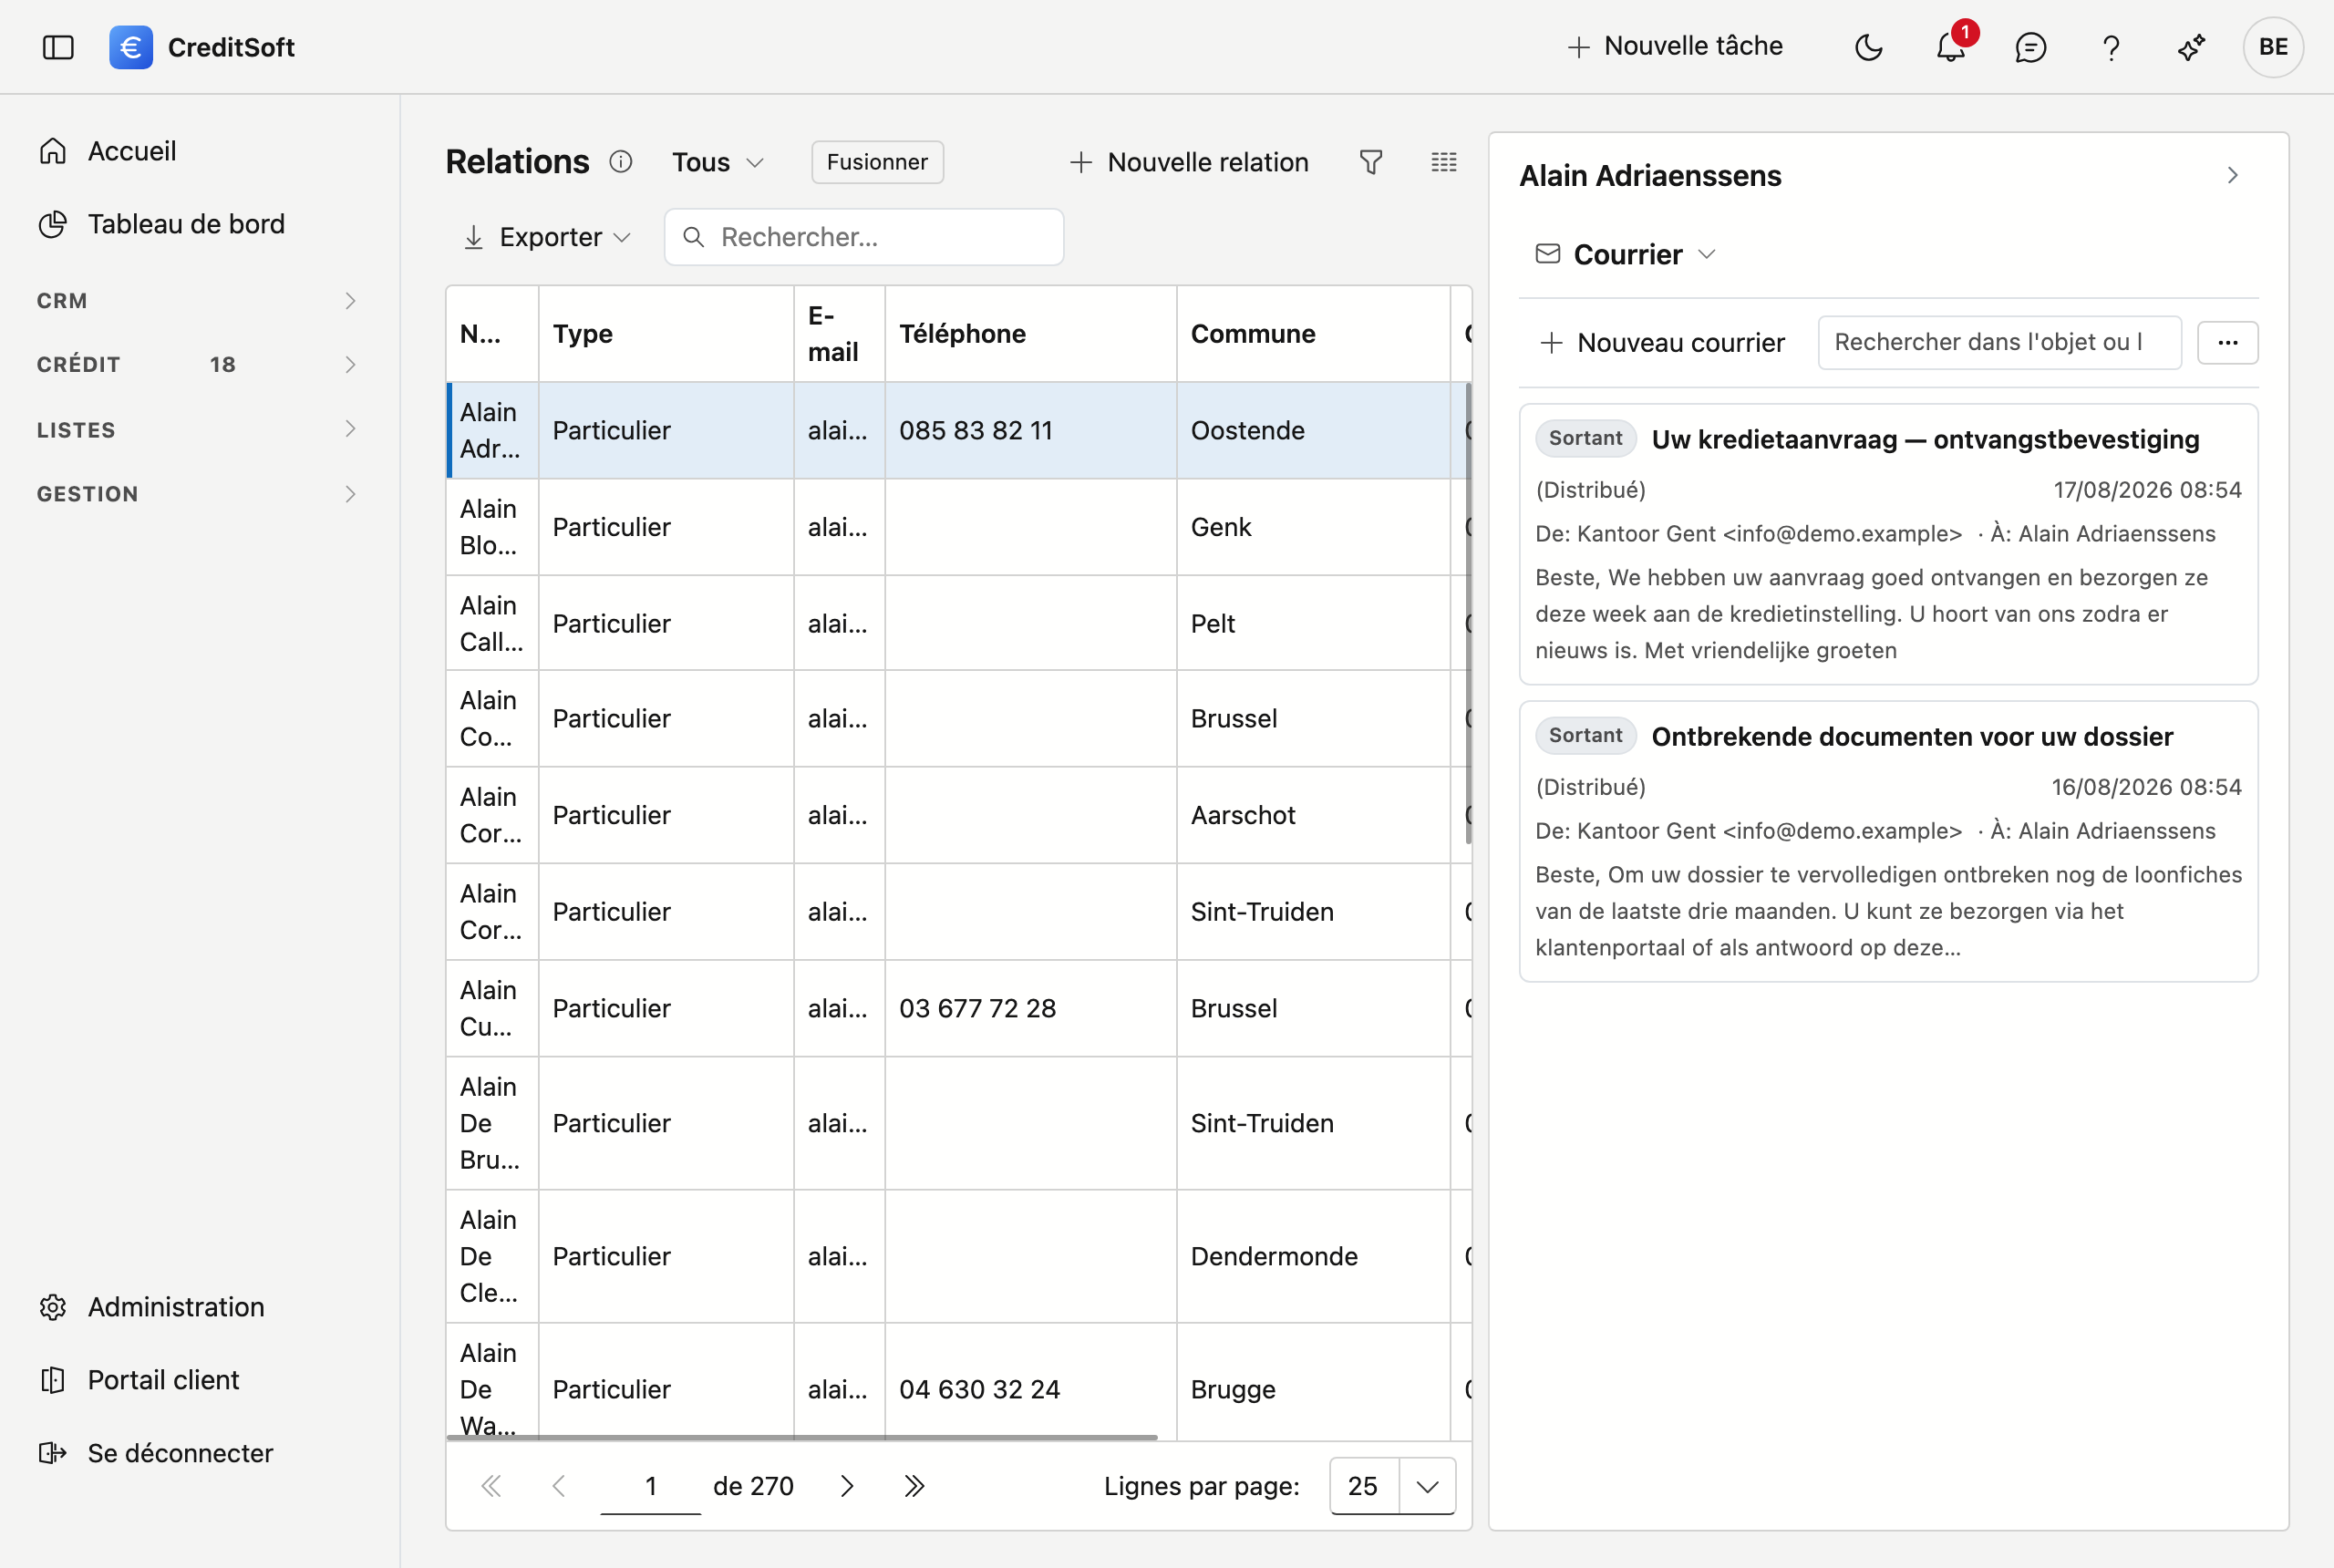Create a Nouvelle tâche
The height and width of the screenshot is (1568, 2334).
(x=1675, y=46)
